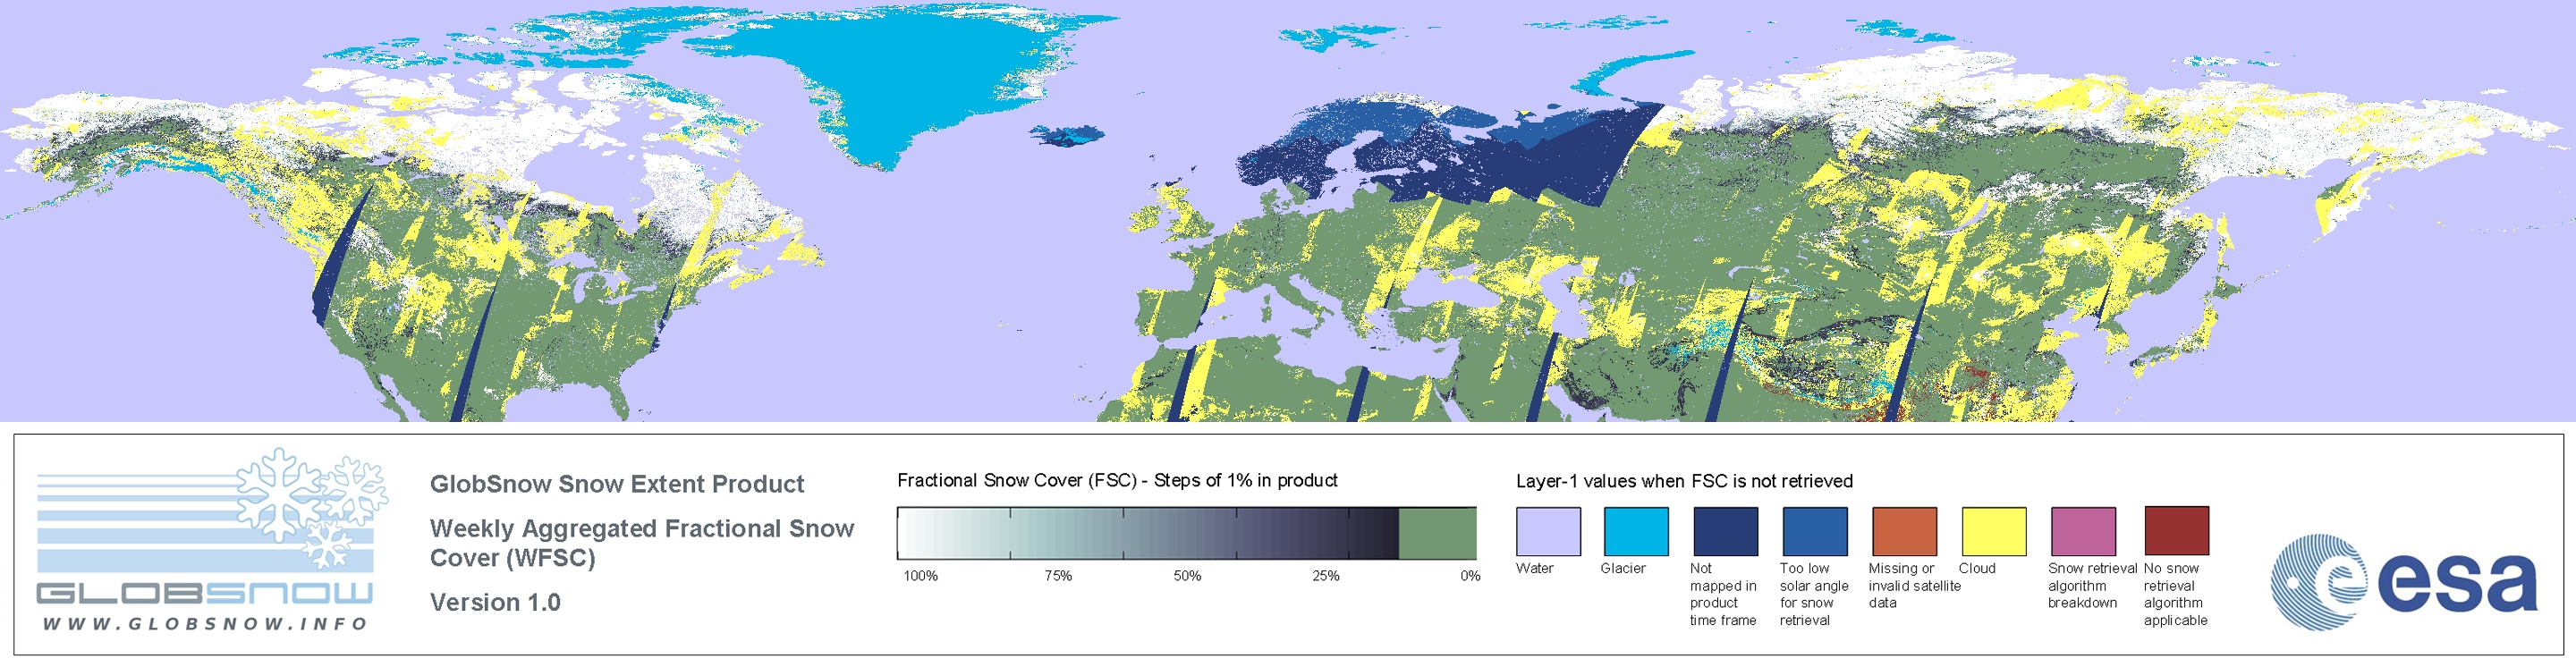Click the 'Cloud' legend label

[x=1977, y=568]
